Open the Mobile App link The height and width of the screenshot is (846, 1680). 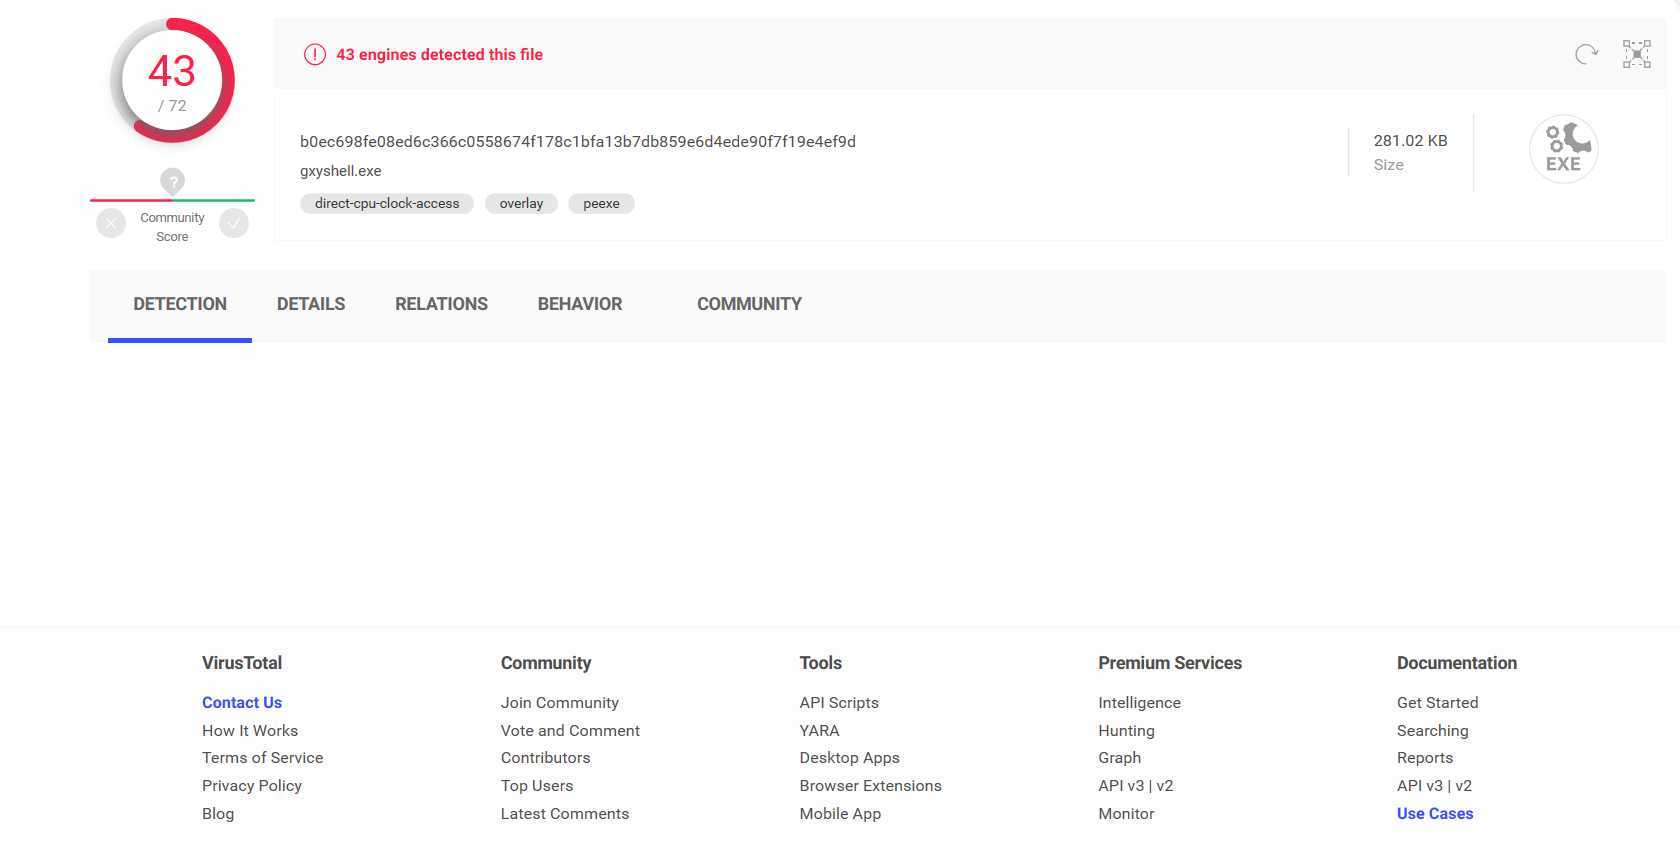pyautogui.click(x=840, y=813)
